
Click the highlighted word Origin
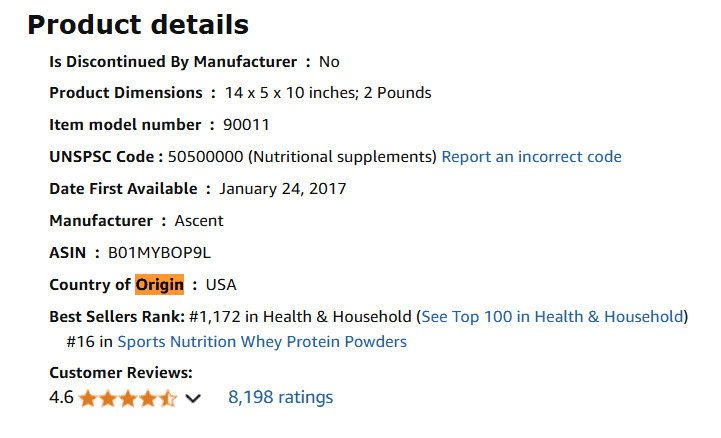[x=160, y=284]
